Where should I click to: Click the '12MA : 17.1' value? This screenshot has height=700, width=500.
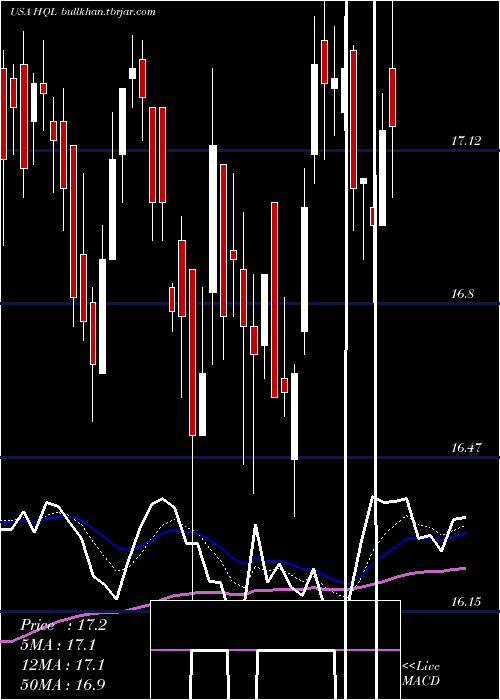[x=63, y=665]
